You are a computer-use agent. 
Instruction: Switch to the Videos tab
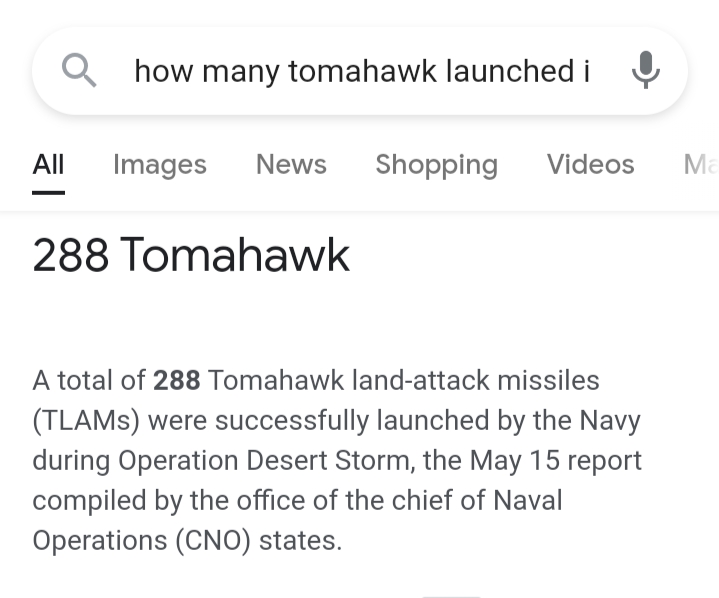click(x=590, y=164)
